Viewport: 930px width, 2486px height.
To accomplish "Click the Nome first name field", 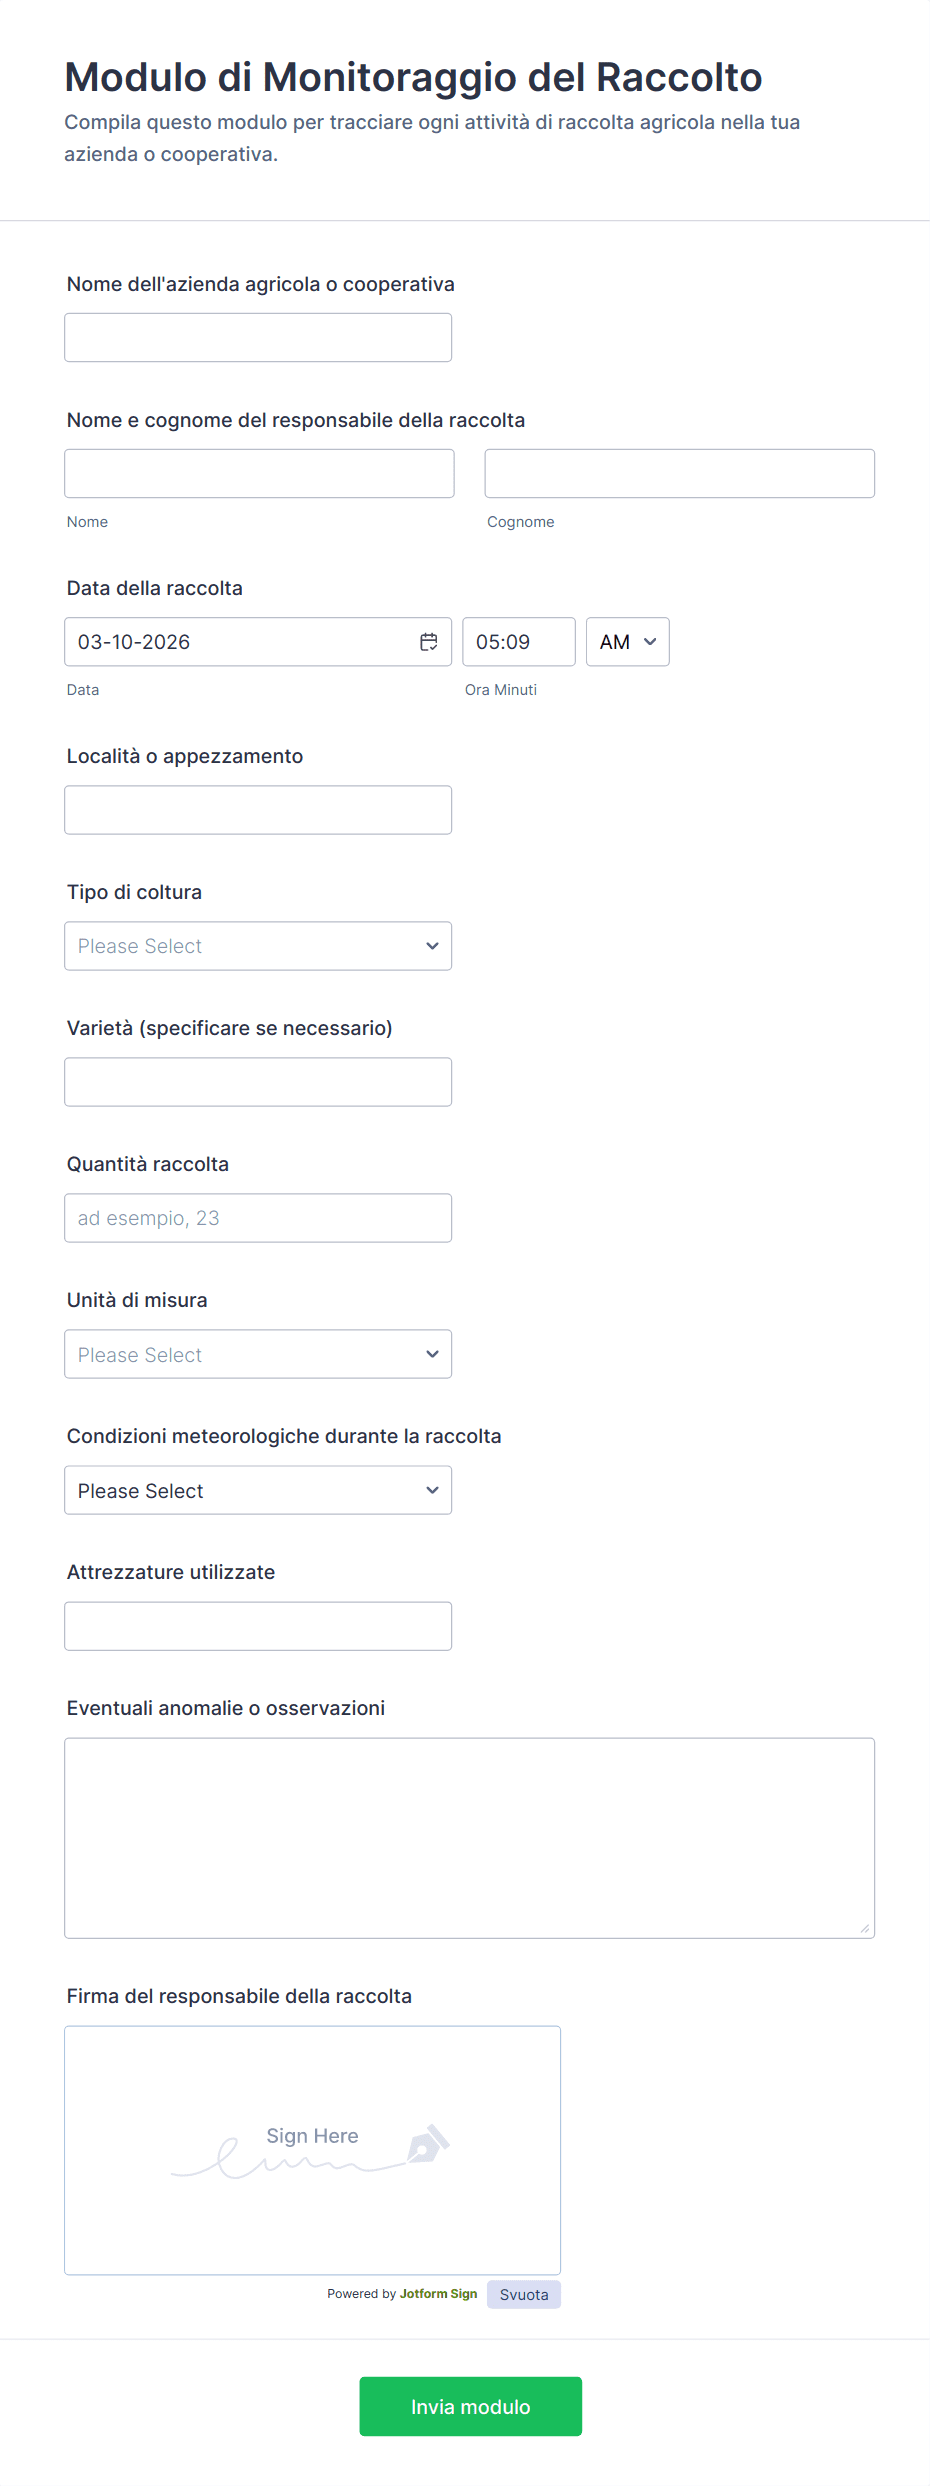I will coord(259,474).
